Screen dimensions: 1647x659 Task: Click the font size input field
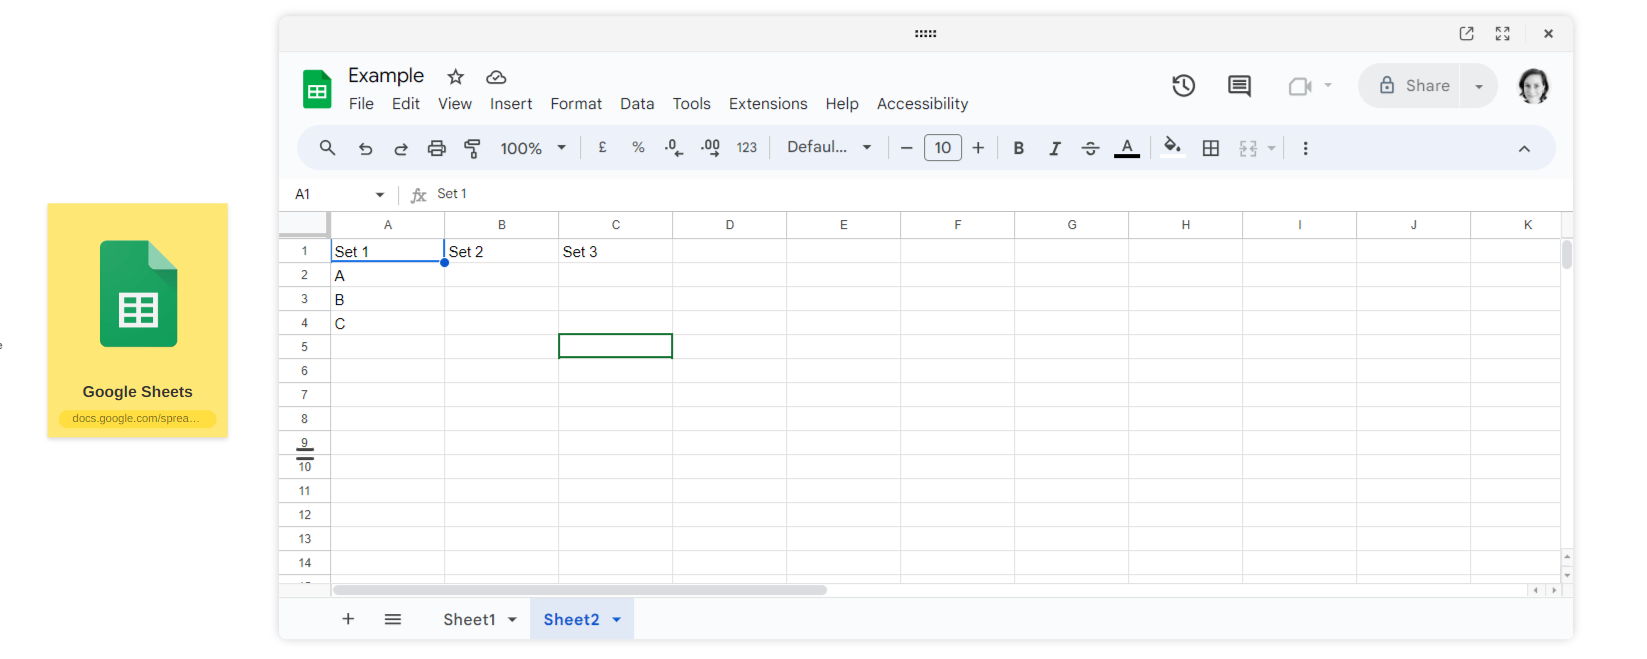point(942,148)
